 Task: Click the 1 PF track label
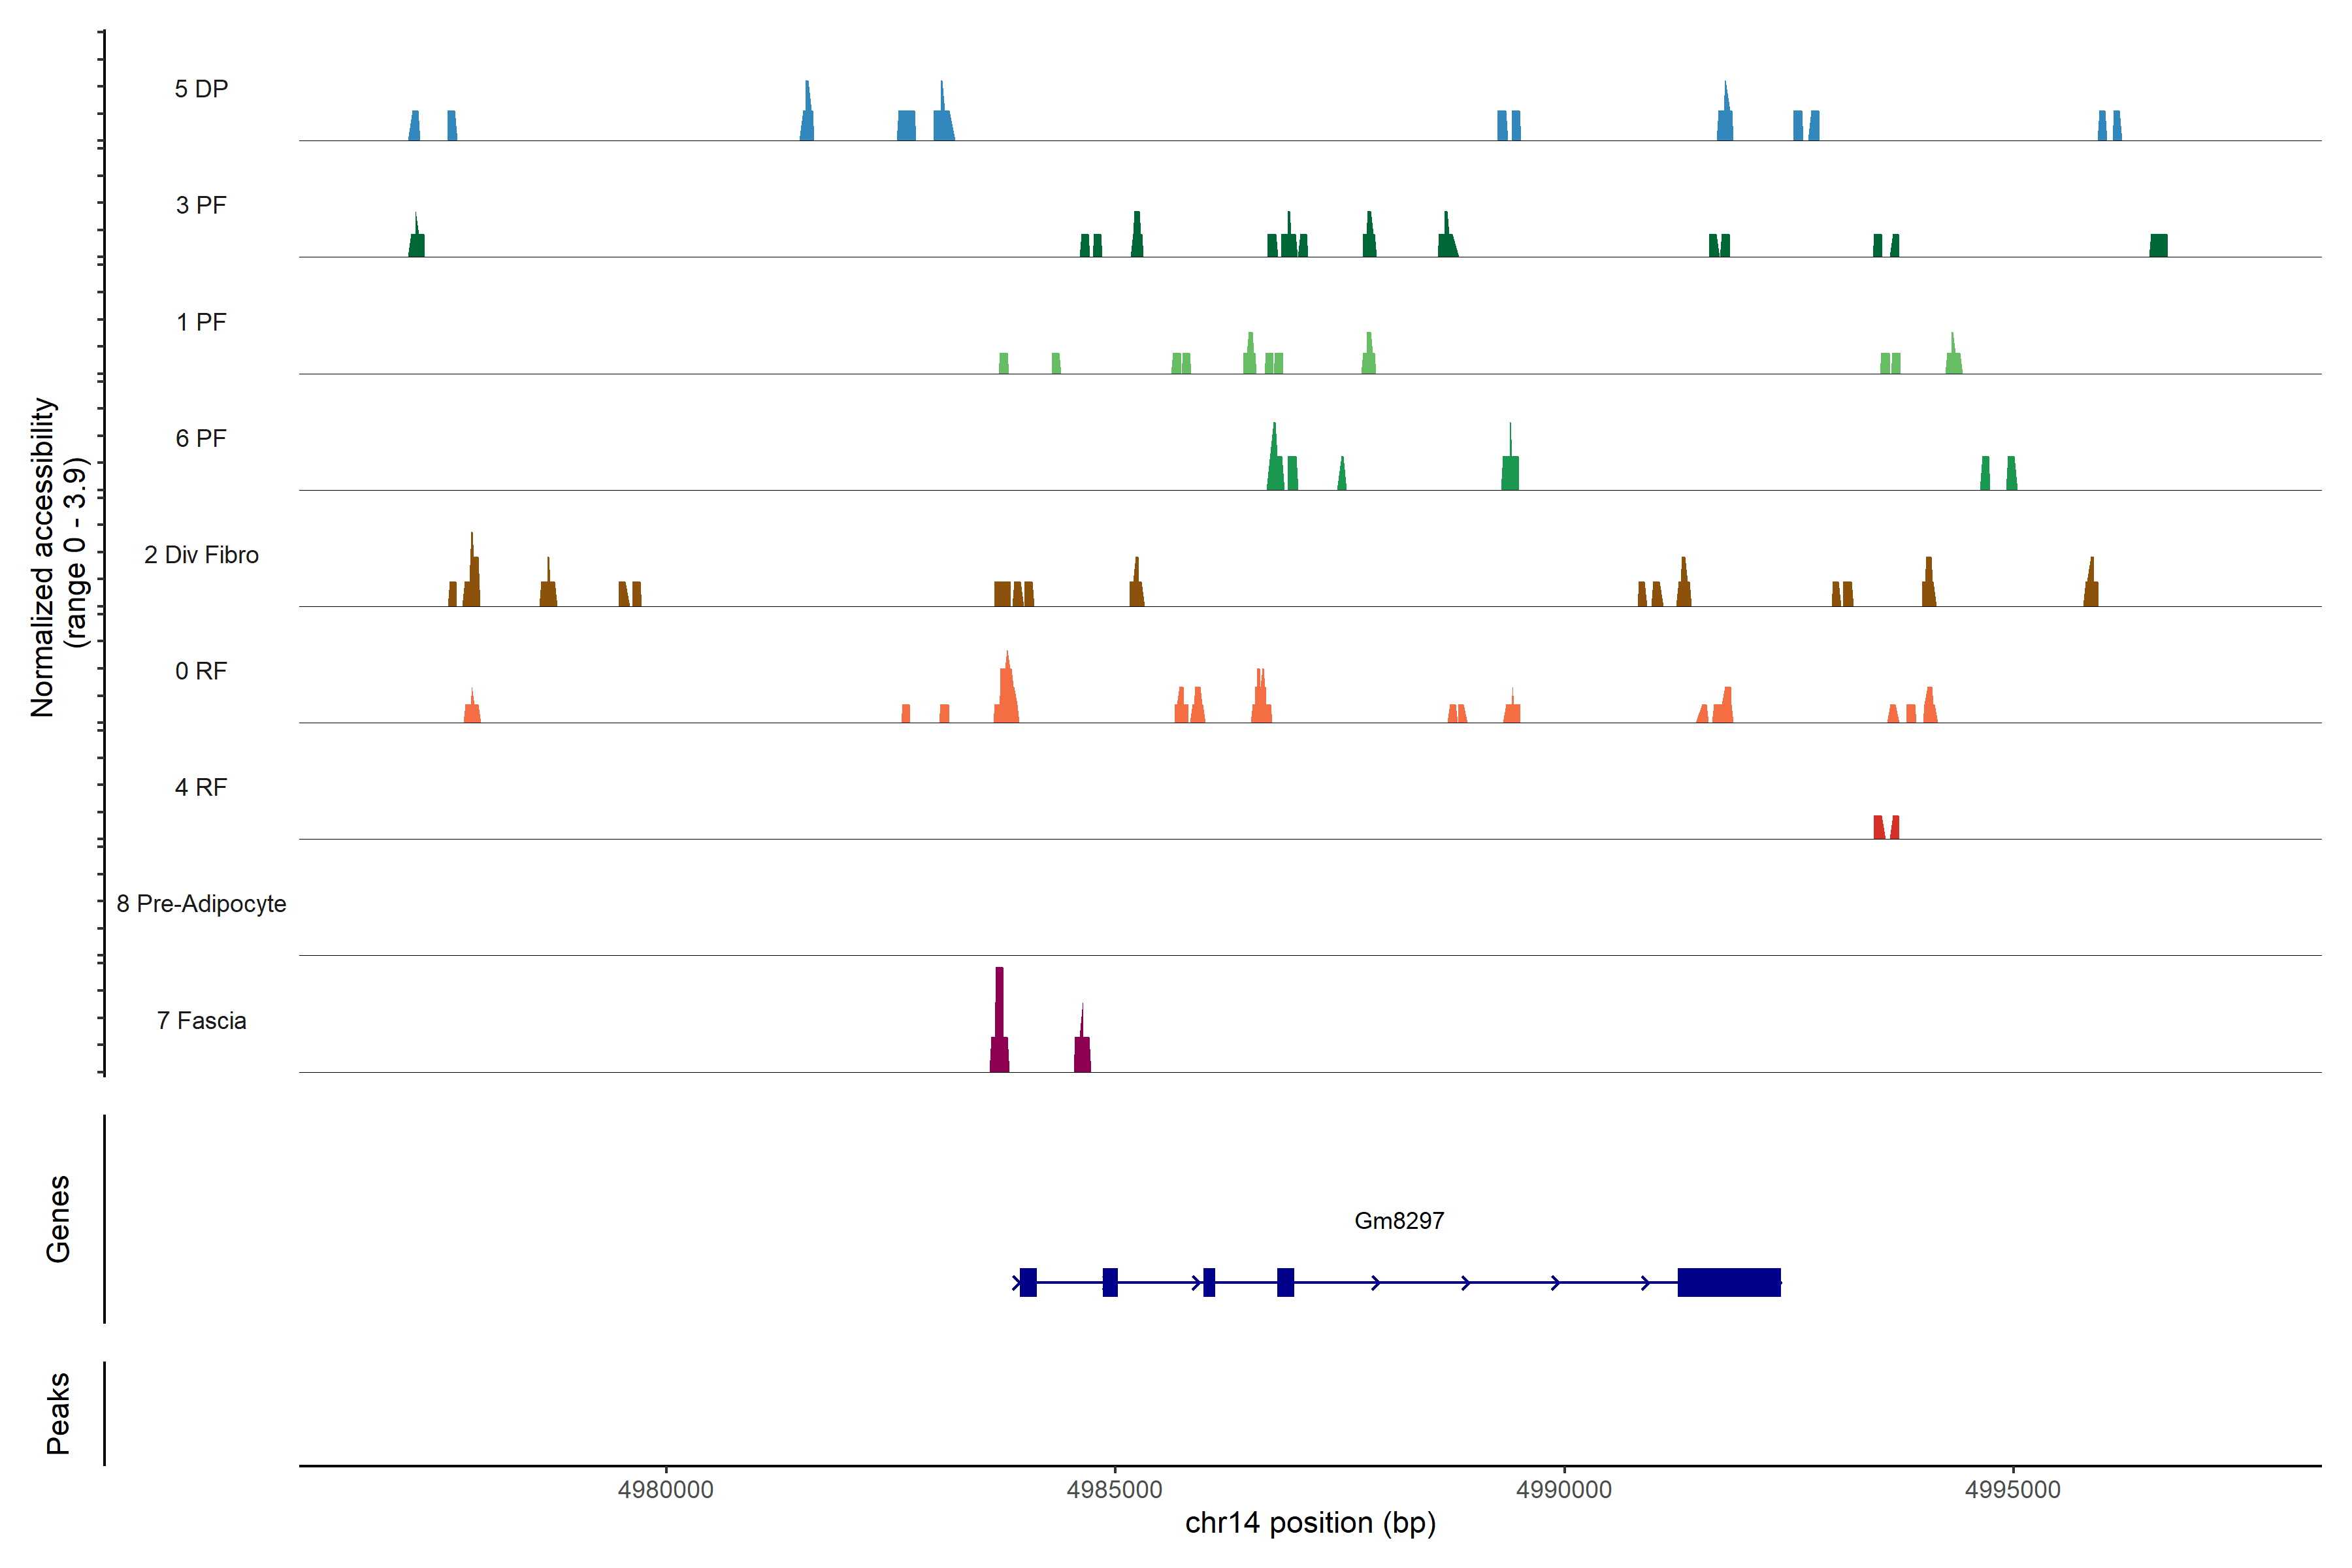point(201,322)
